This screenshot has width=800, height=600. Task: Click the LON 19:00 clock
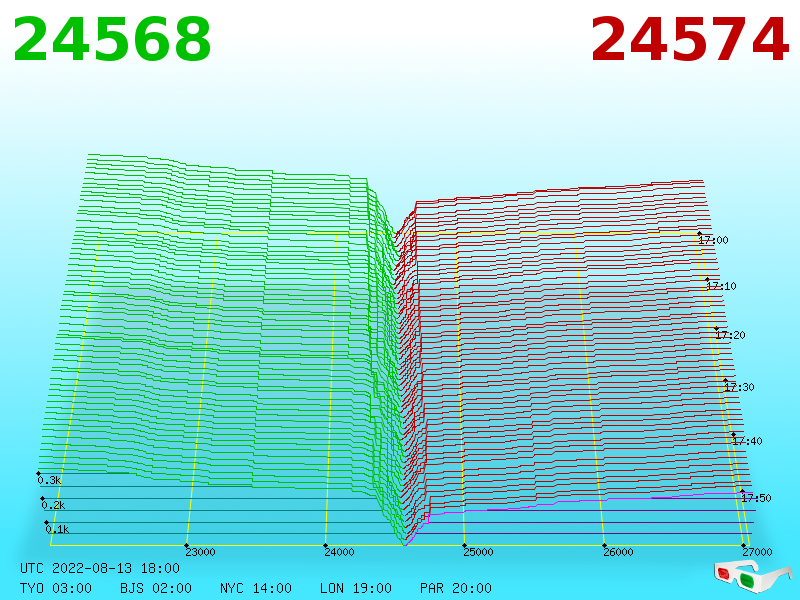click(356, 588)
